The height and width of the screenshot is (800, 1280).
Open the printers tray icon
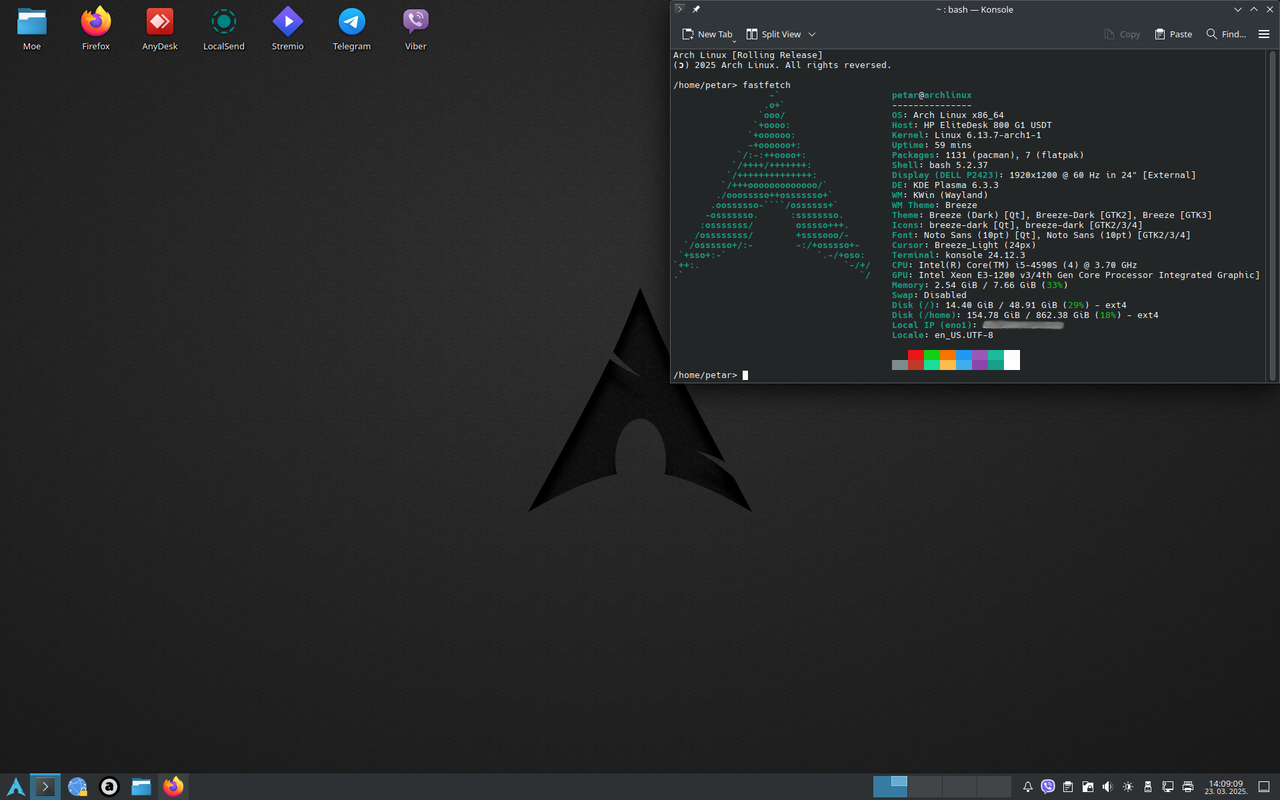pyautogui.click(x=1188, y=787)
